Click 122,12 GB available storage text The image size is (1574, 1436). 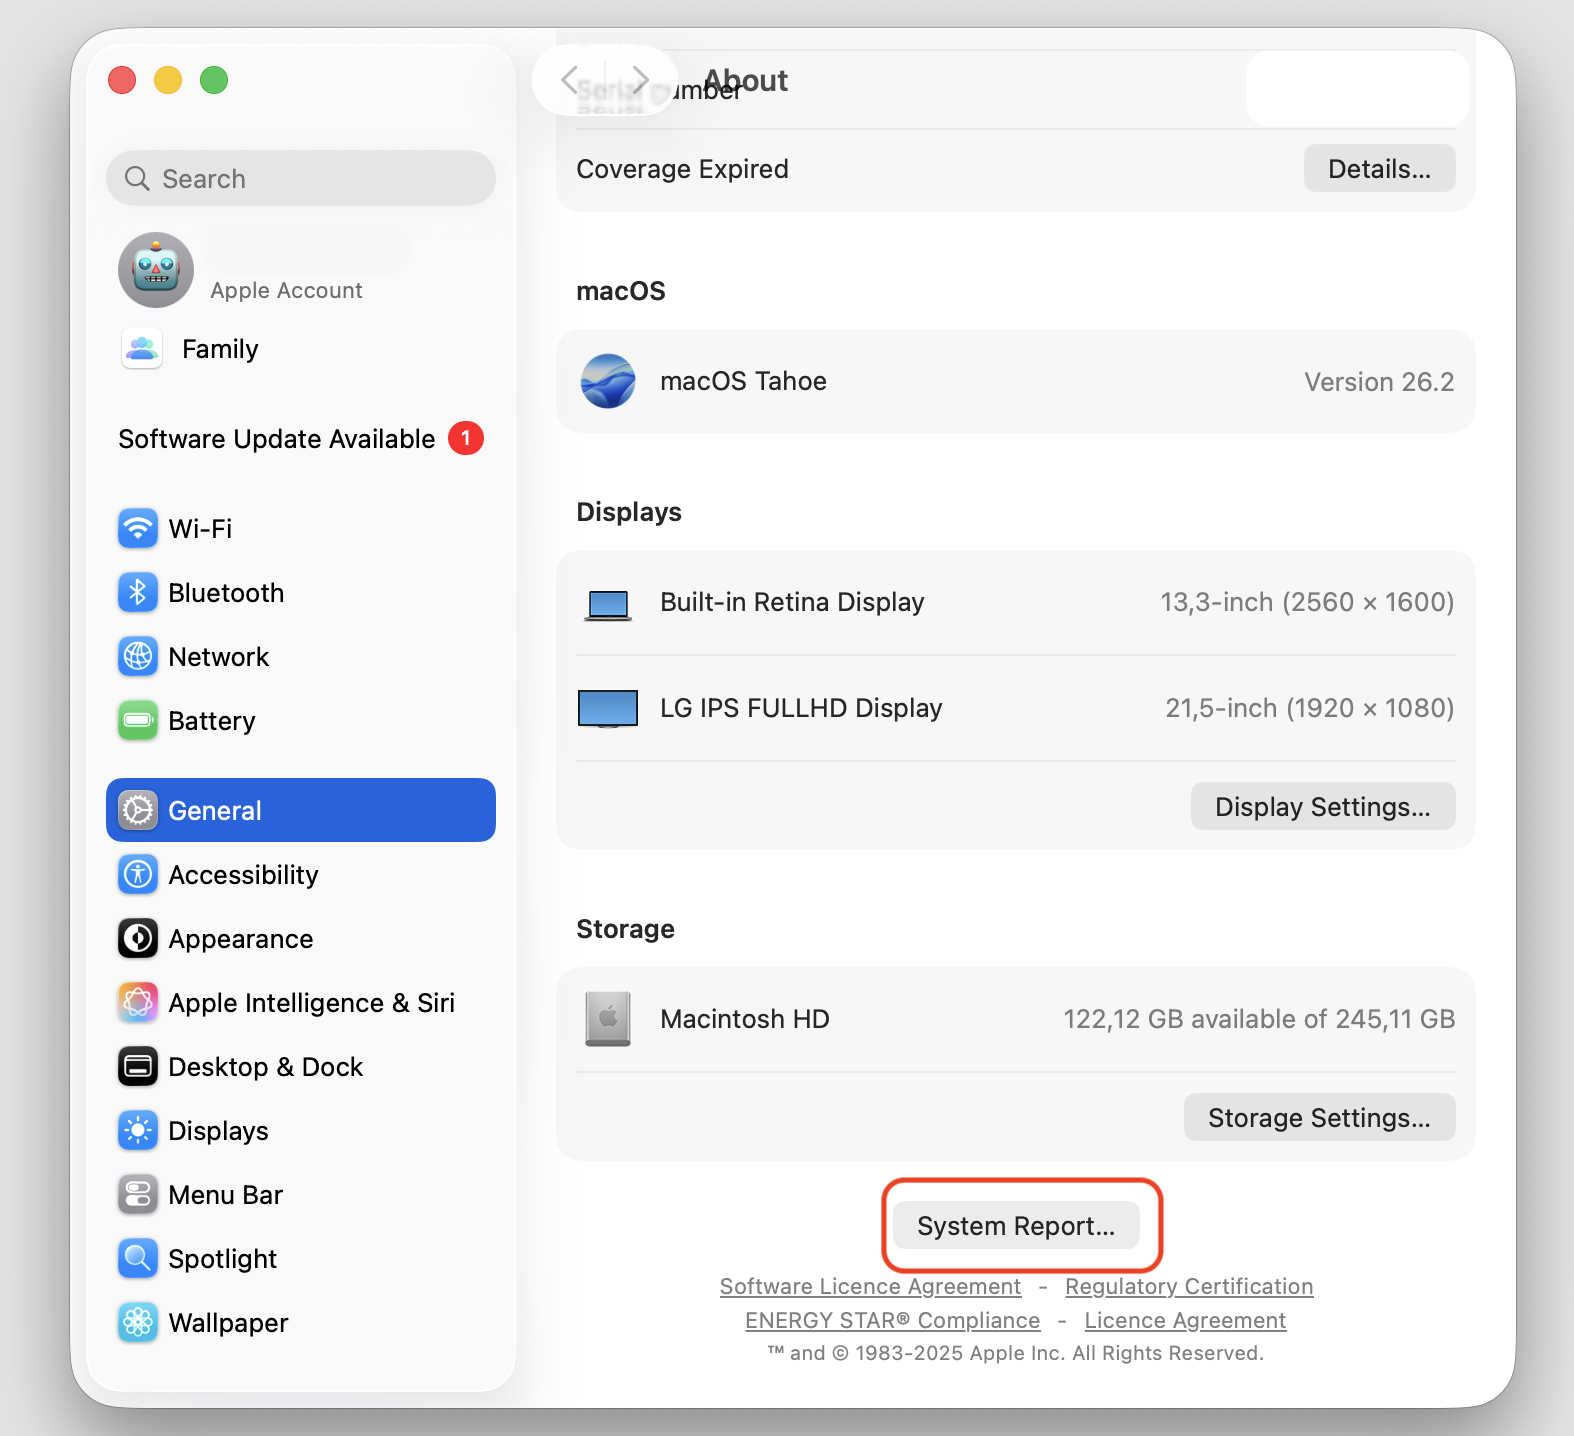1259,1019
